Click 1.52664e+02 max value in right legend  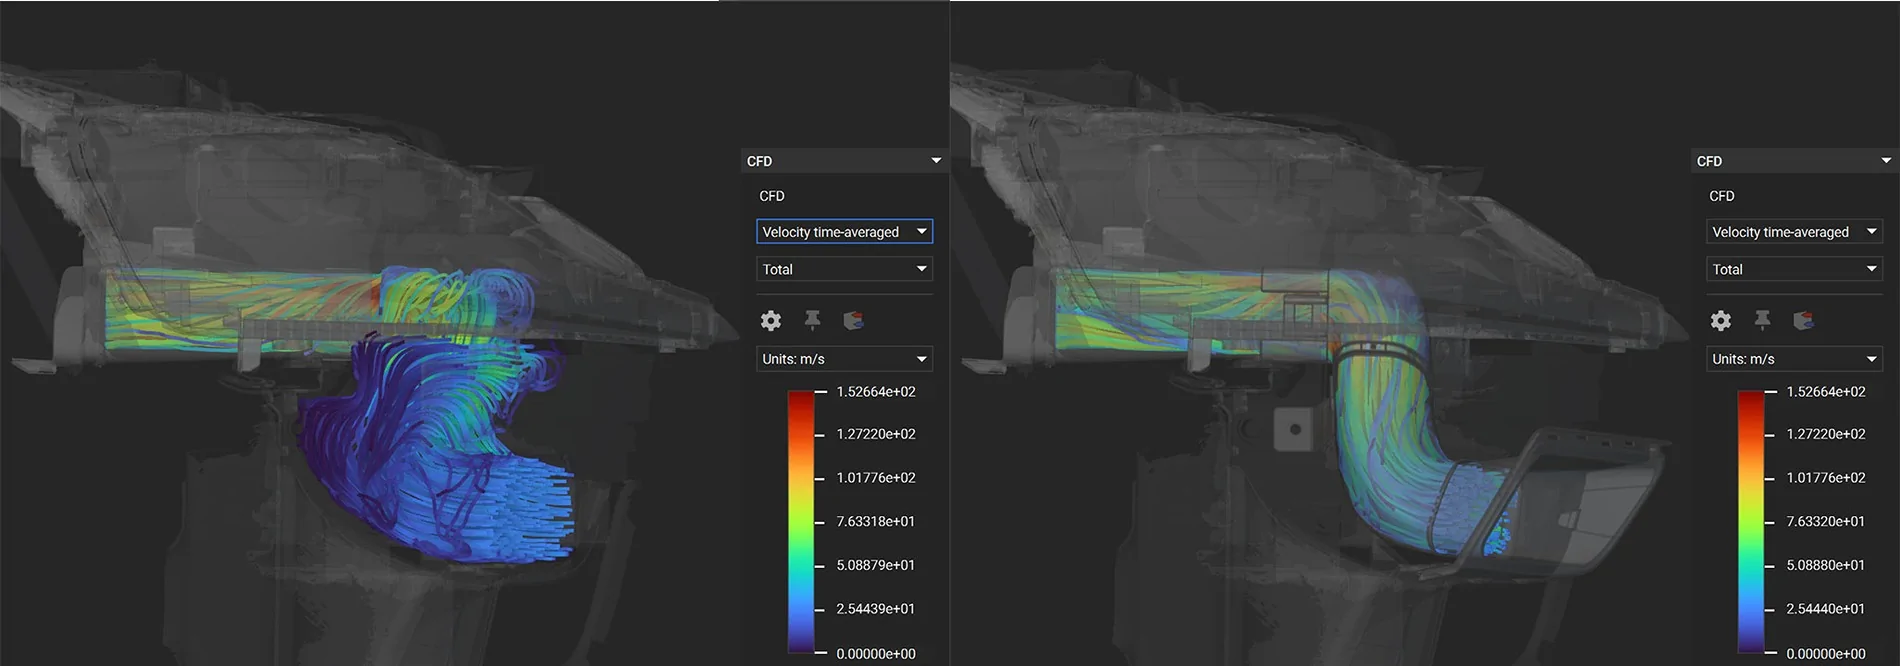[x=1826, y=392]
